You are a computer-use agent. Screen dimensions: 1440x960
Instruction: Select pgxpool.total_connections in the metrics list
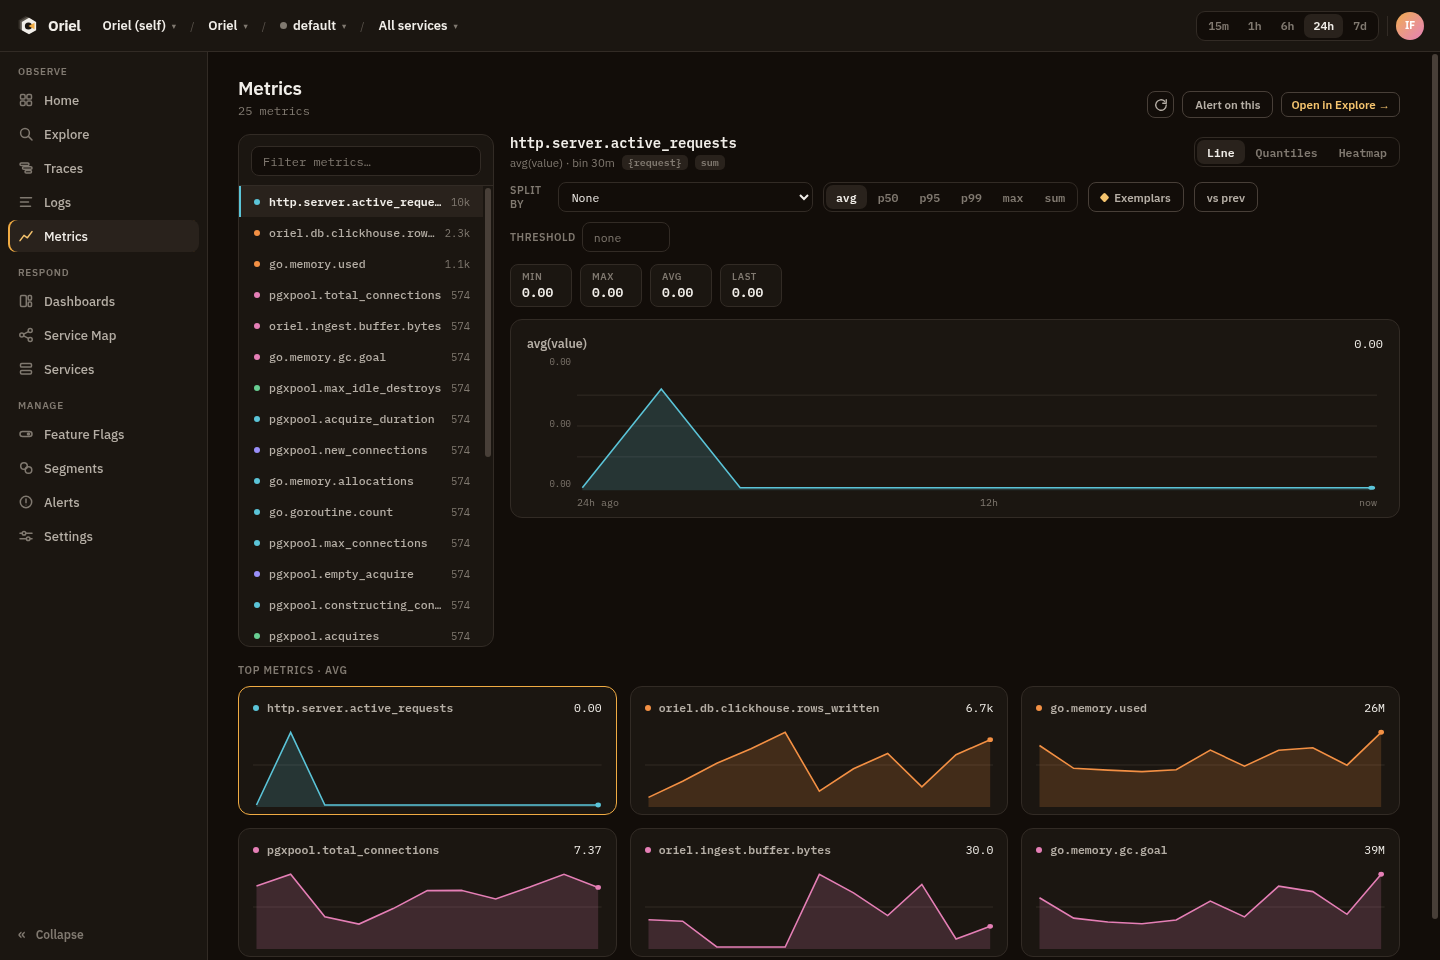coord(362,295)
